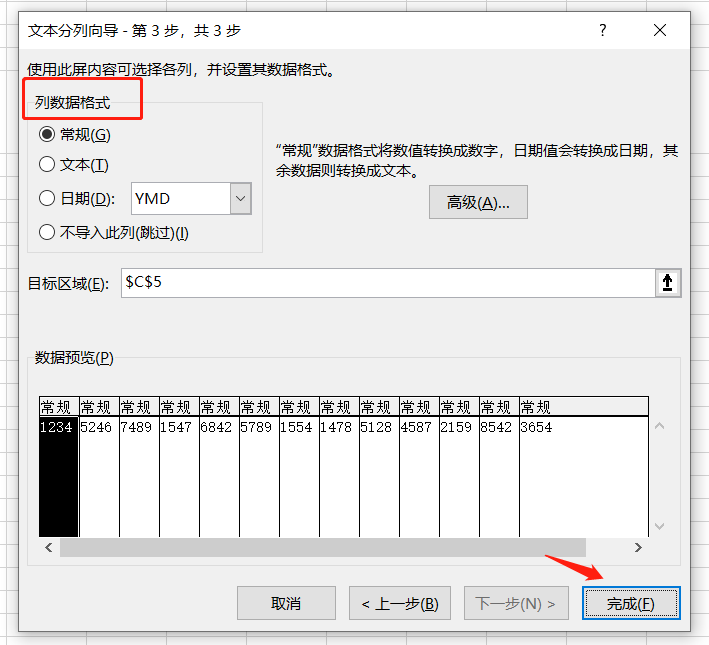This screenshot has height=645, width=709.
Task: Select preview column containing 5128
Action: (379, 467)
